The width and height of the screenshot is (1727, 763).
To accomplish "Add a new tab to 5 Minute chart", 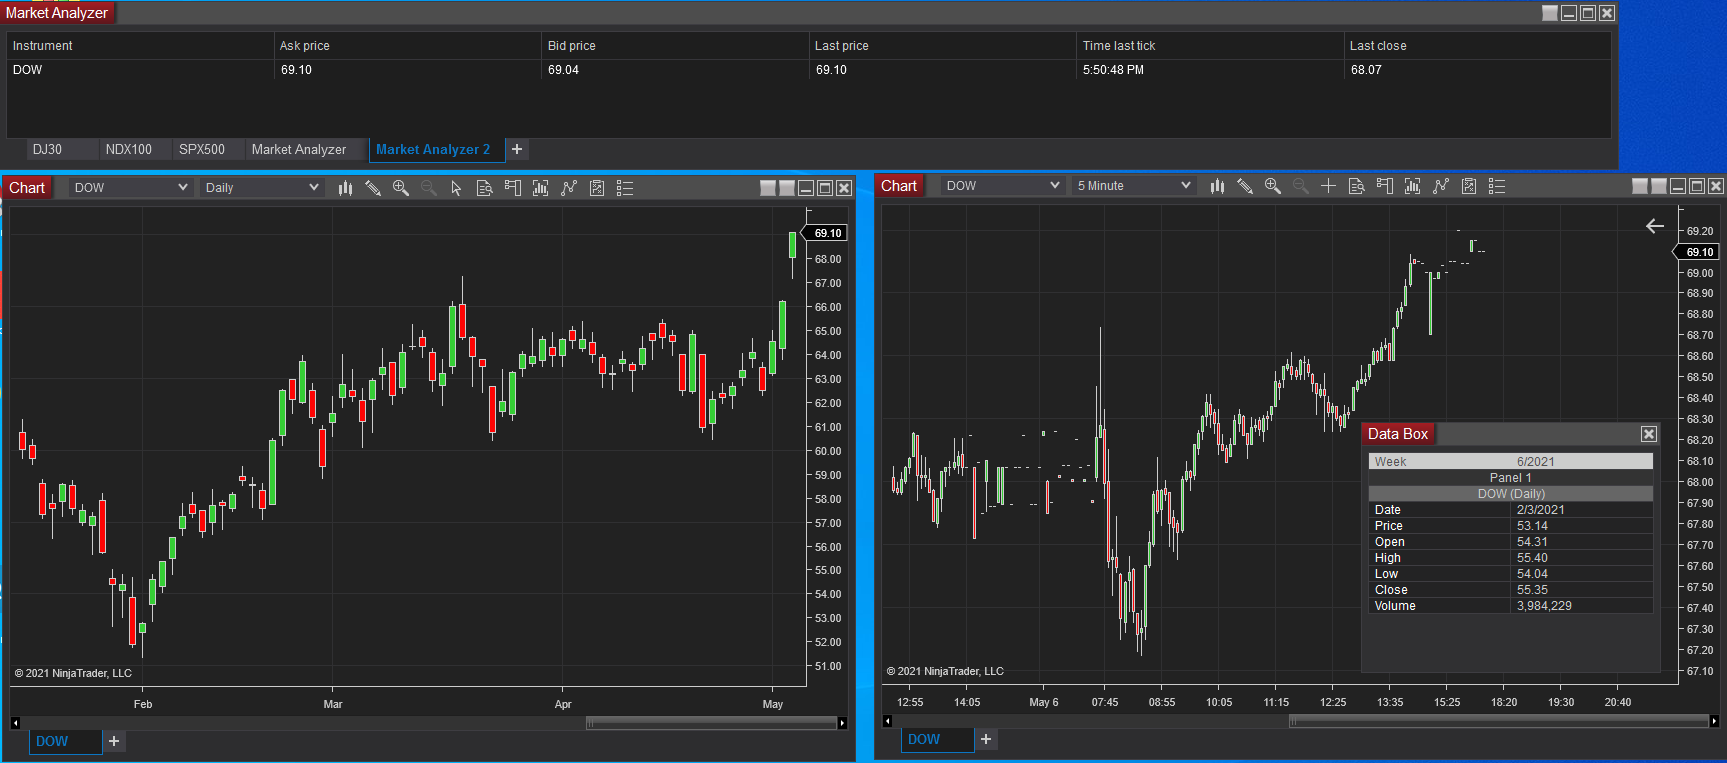I will tap(986, 739).
